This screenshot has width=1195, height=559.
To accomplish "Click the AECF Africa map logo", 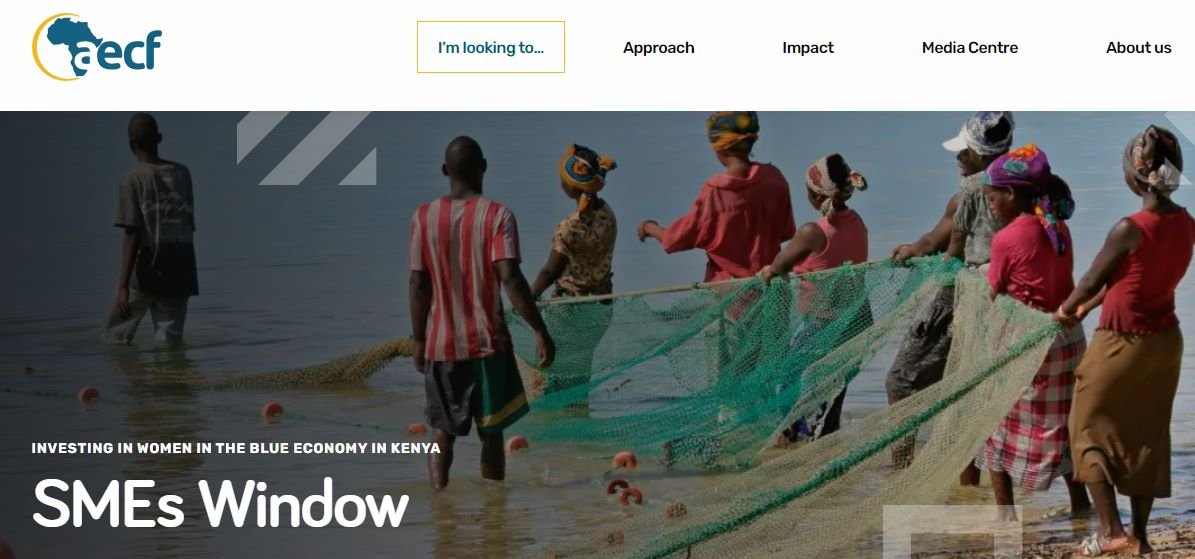I will coord(97,47).
